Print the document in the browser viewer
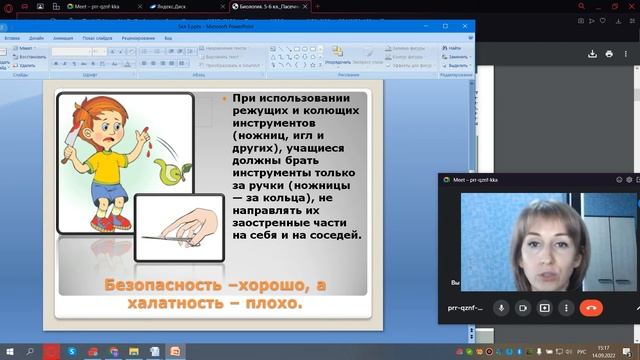The image size is (640, 360). click(609, 54)
